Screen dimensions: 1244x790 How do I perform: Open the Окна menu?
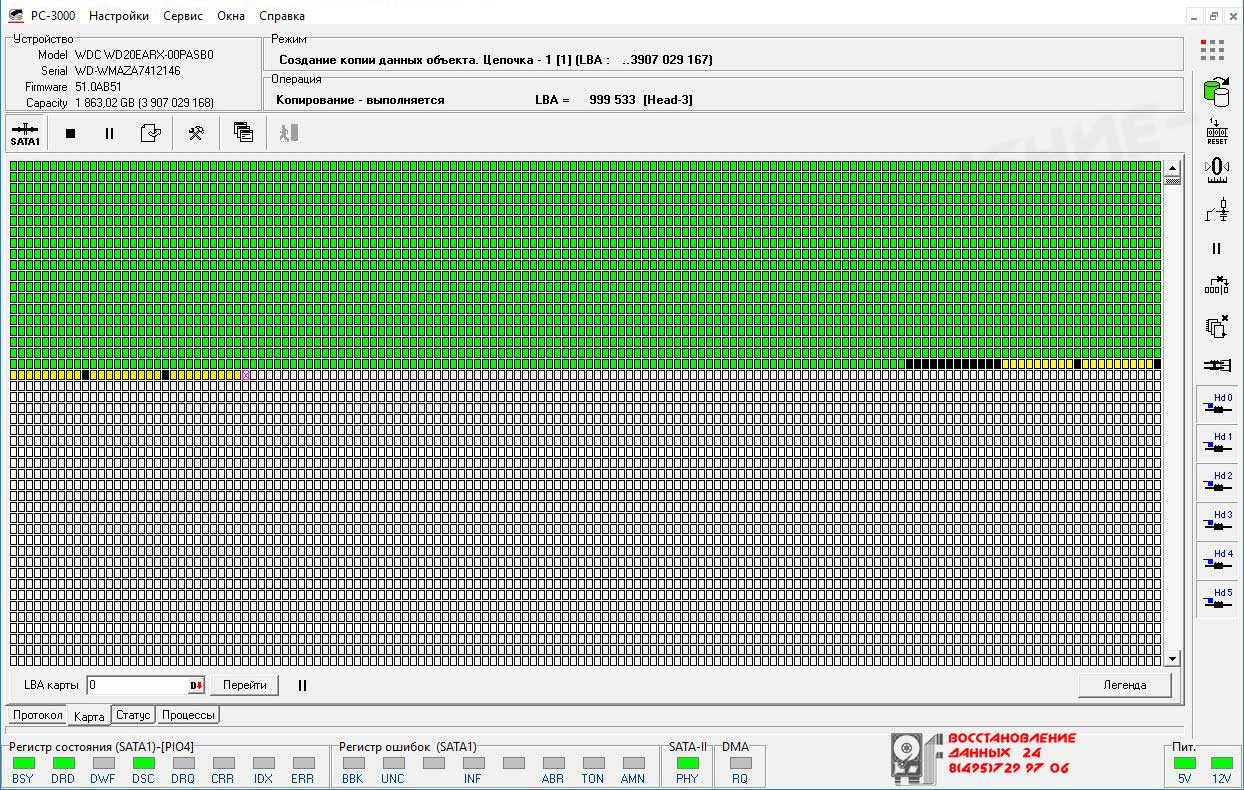[231, 16]
